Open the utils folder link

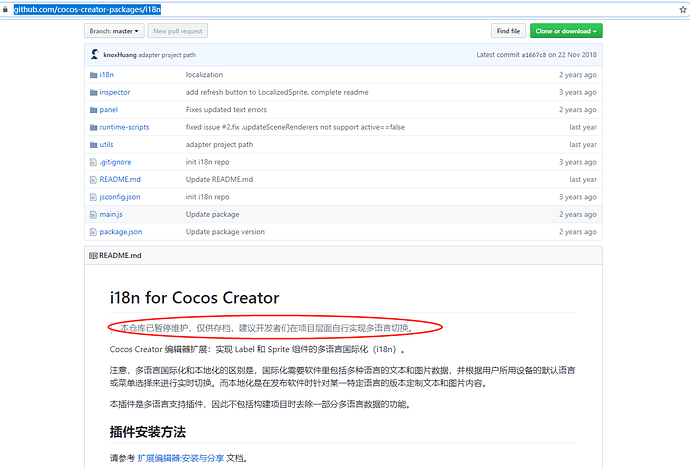coord(106,144)
